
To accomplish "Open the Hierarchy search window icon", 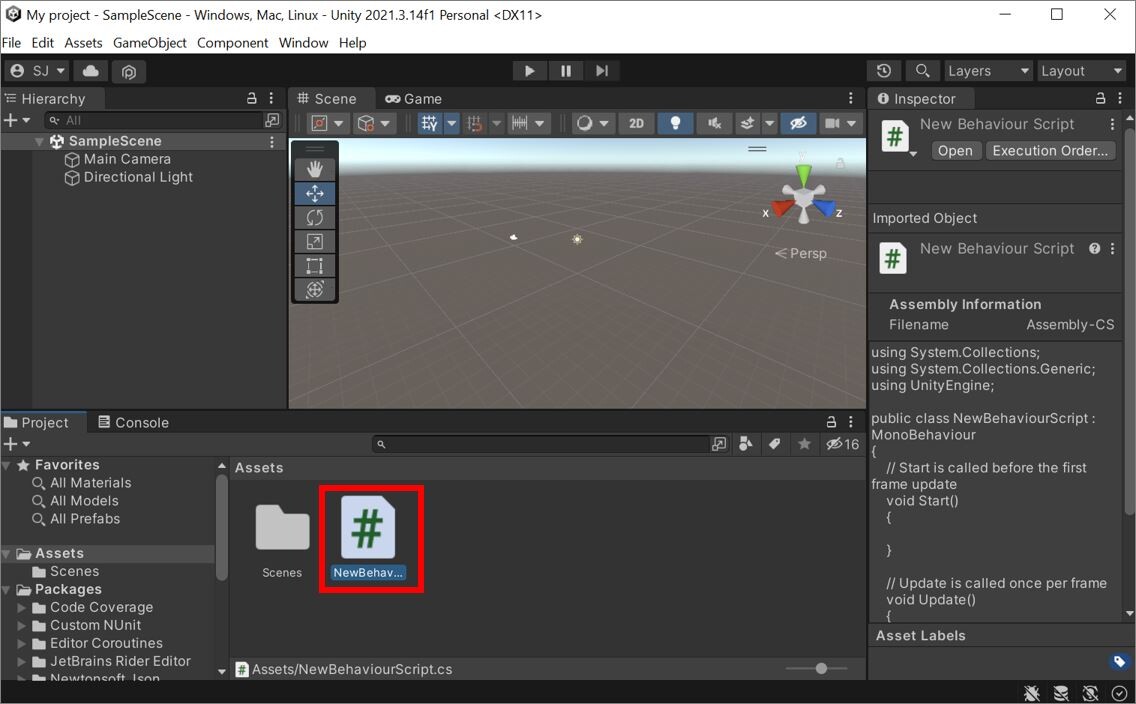I will coord(272,120).
